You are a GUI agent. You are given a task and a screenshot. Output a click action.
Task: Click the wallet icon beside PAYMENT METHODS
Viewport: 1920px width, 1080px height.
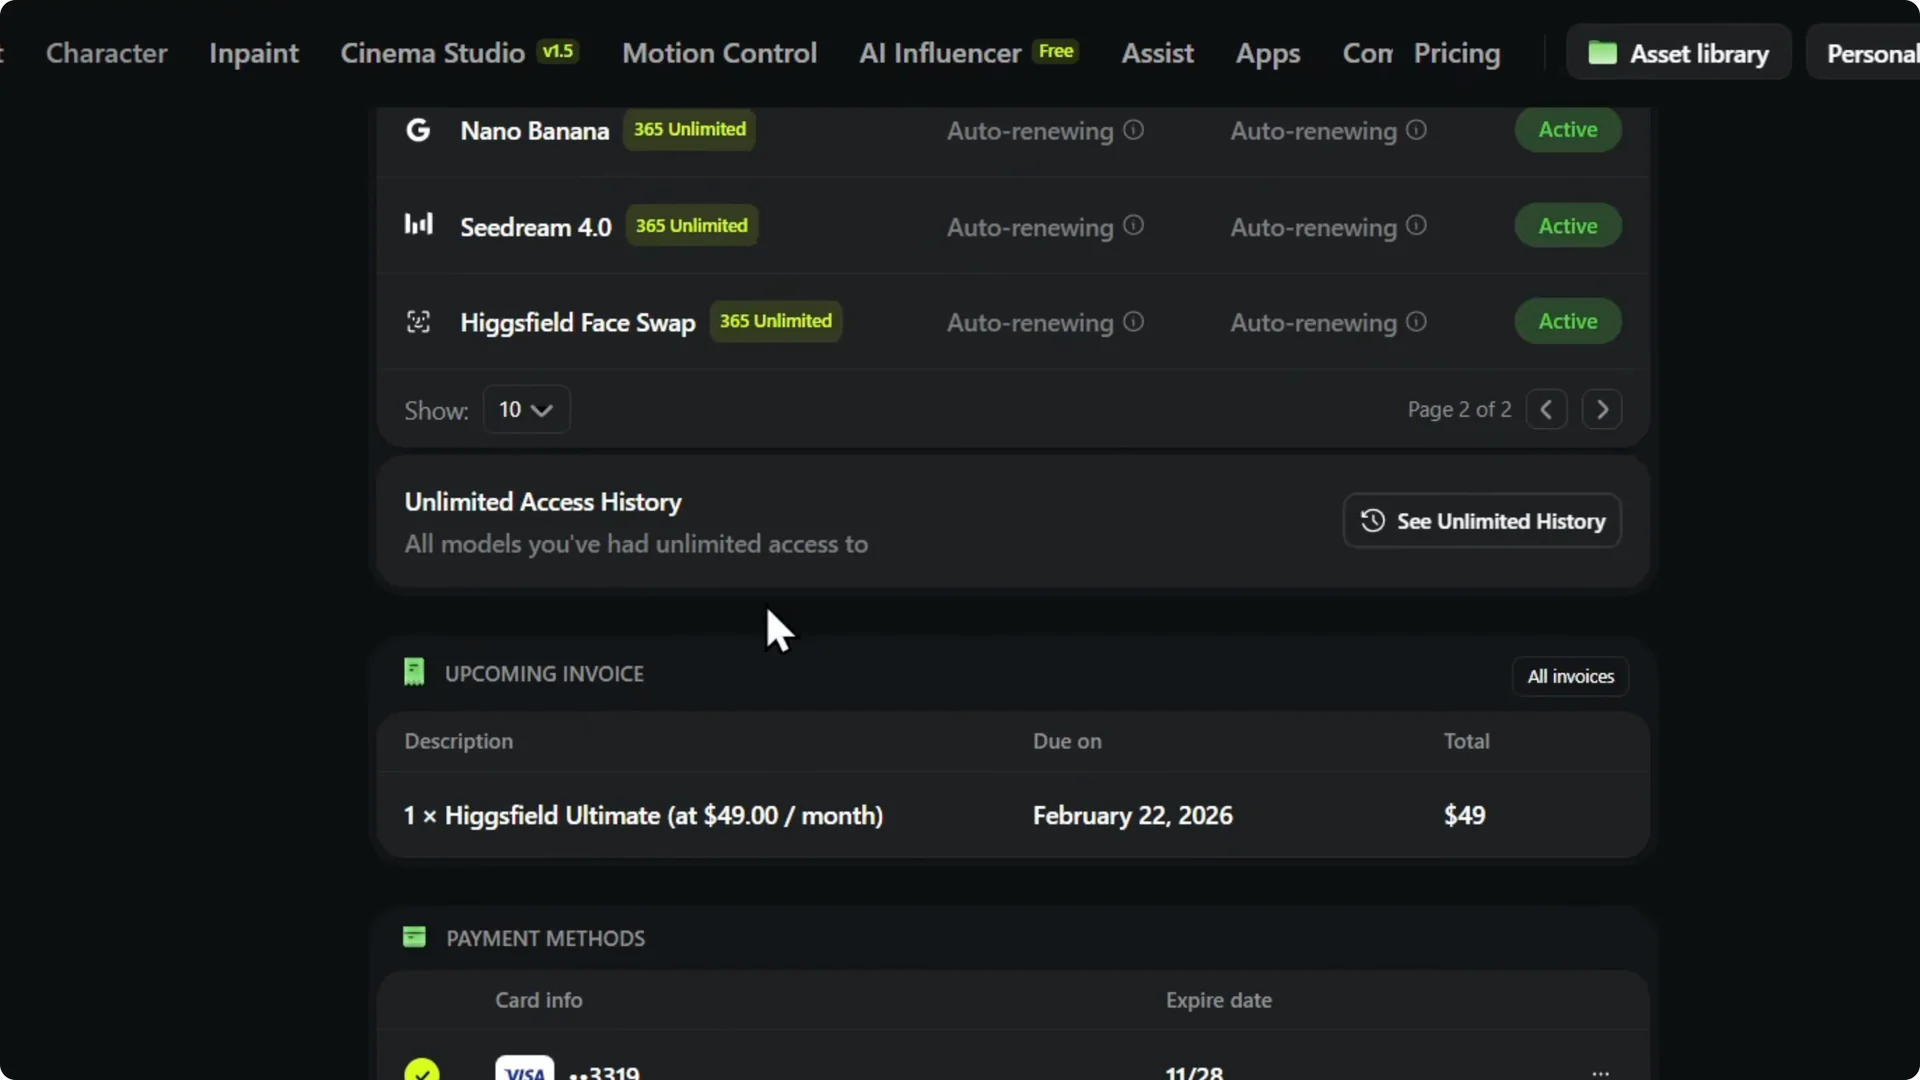414,937
